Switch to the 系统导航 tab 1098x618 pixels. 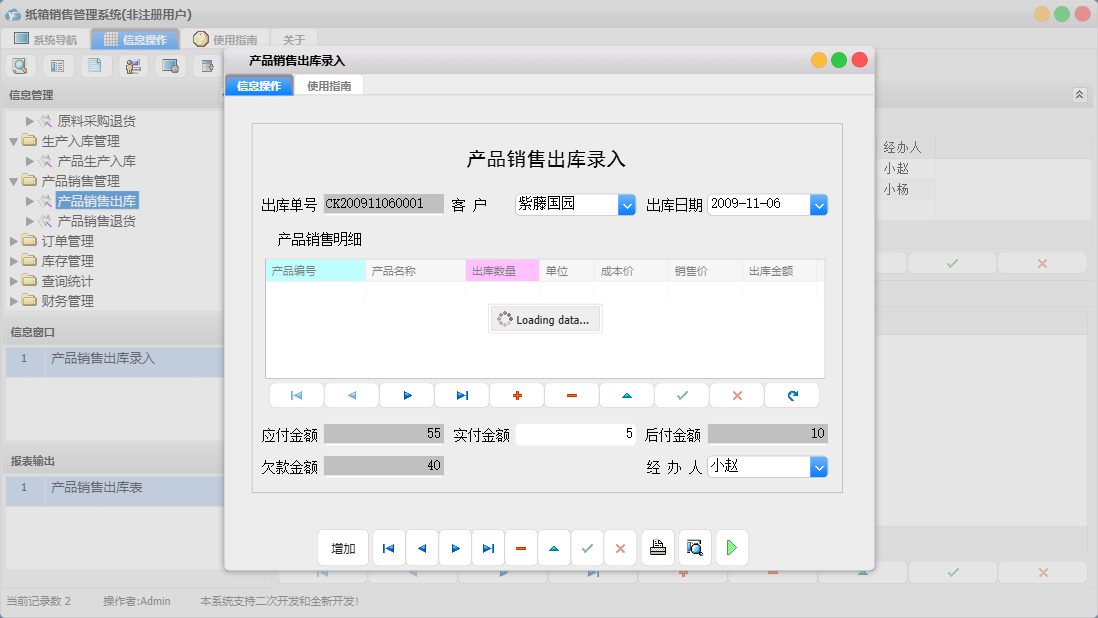(55, 39)
